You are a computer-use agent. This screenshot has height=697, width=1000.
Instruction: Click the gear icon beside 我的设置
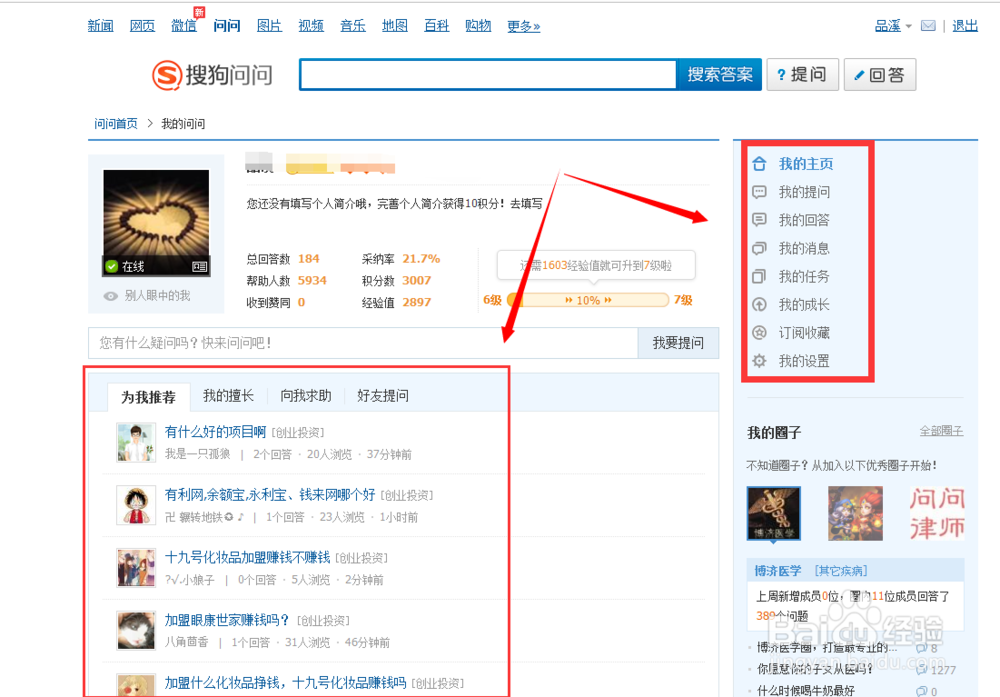[x=759, y=361]
